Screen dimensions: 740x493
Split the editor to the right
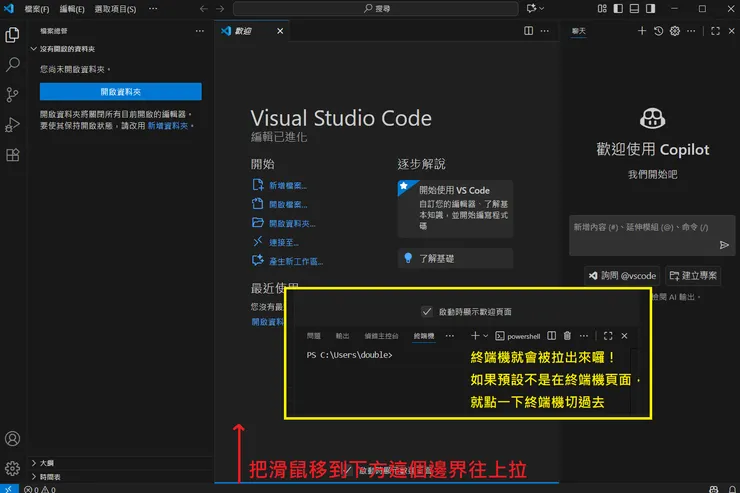(x=529, y=31)
